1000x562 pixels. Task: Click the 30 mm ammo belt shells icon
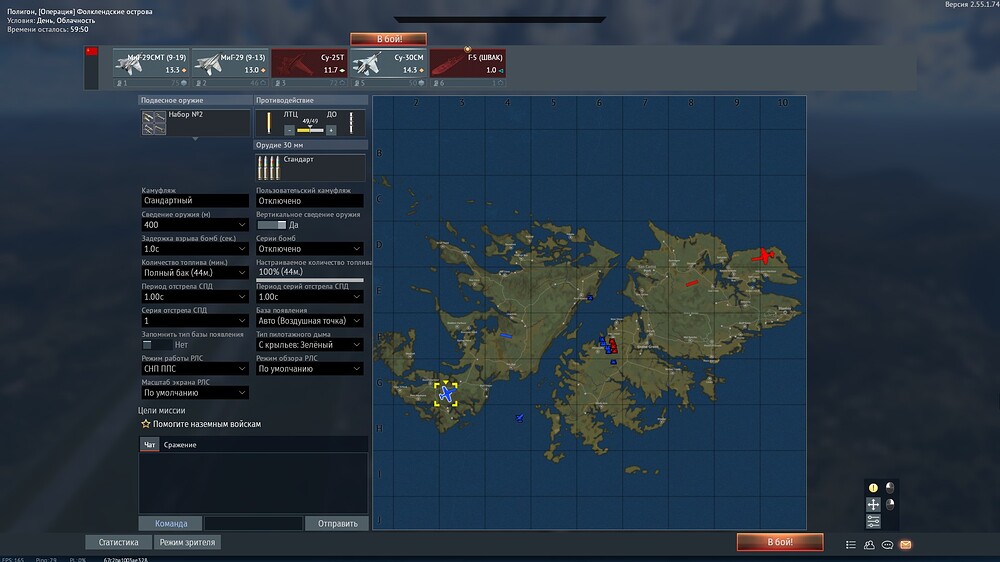coord(268,168)
